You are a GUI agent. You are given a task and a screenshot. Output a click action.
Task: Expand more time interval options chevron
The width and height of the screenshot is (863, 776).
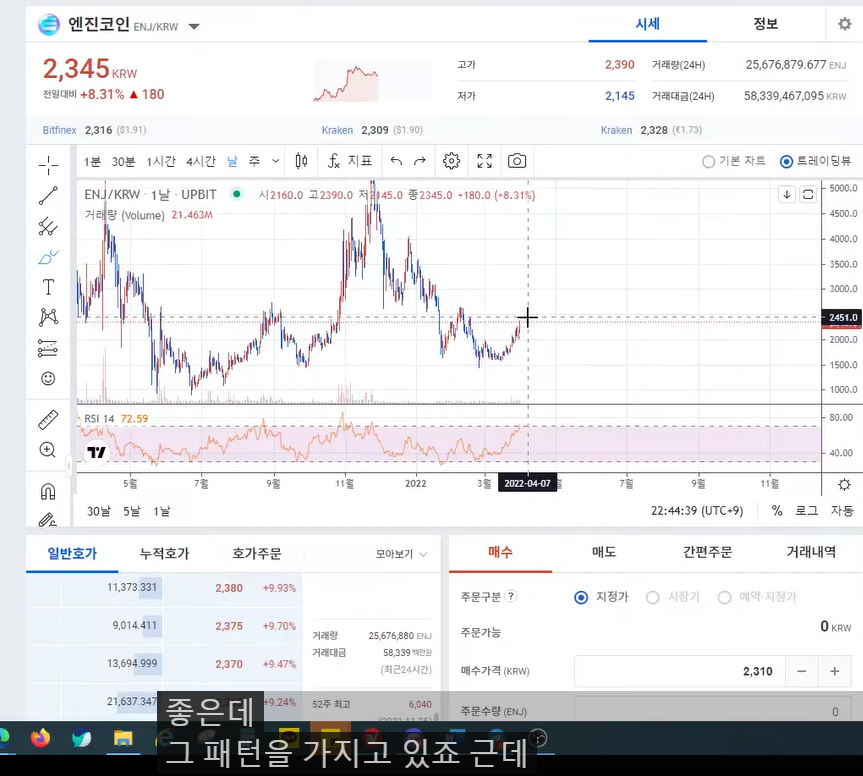coord(276,161)
